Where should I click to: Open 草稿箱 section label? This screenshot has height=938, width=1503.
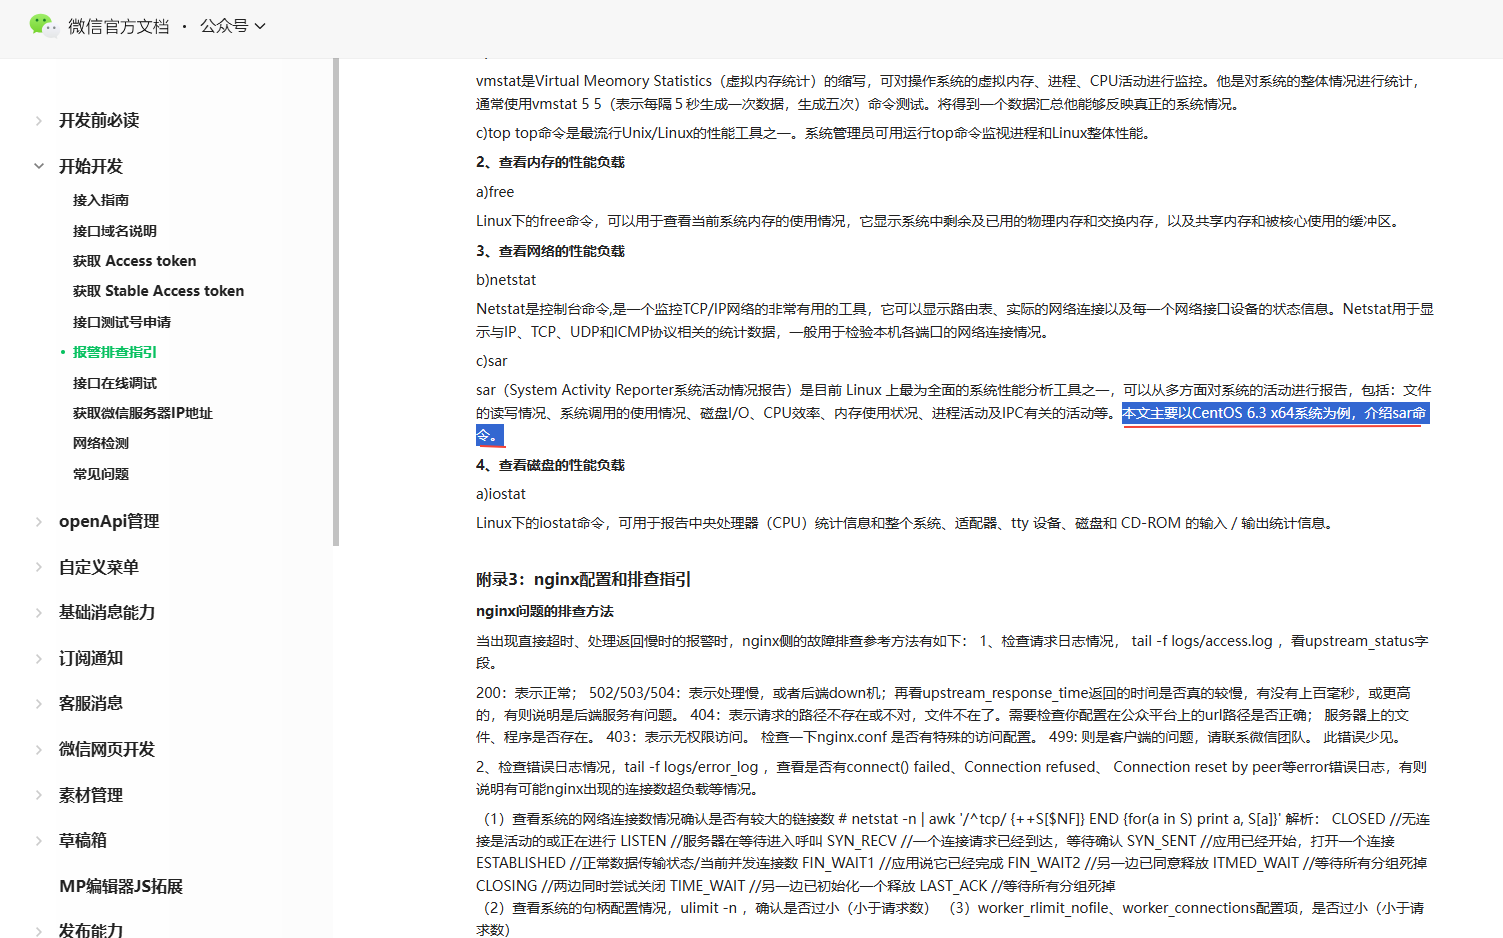tap(83, 840)
